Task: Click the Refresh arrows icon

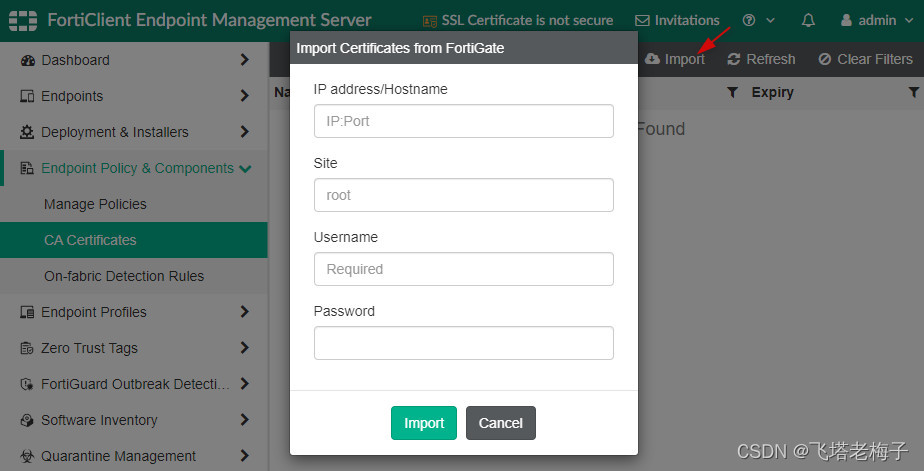Action: [x=734, y=59]
